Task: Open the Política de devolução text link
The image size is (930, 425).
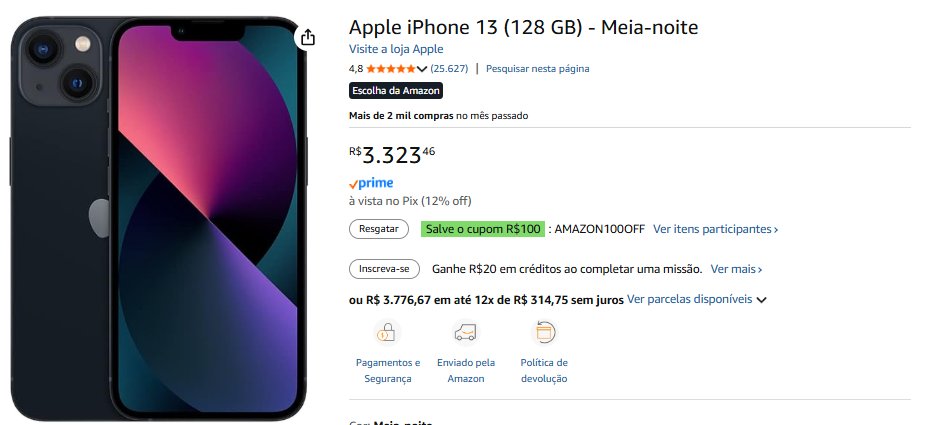Action: (x=544, y=370)
